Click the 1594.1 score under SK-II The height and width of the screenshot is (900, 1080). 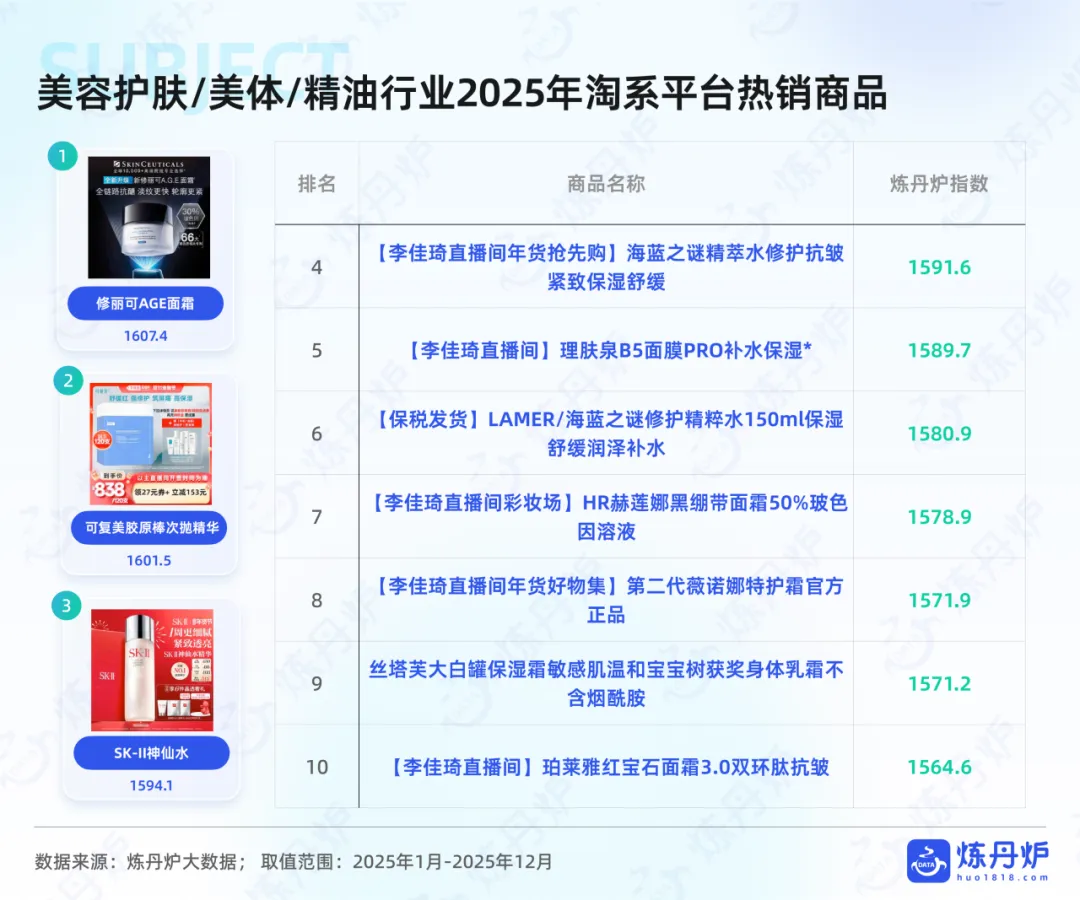click(152, 786)
